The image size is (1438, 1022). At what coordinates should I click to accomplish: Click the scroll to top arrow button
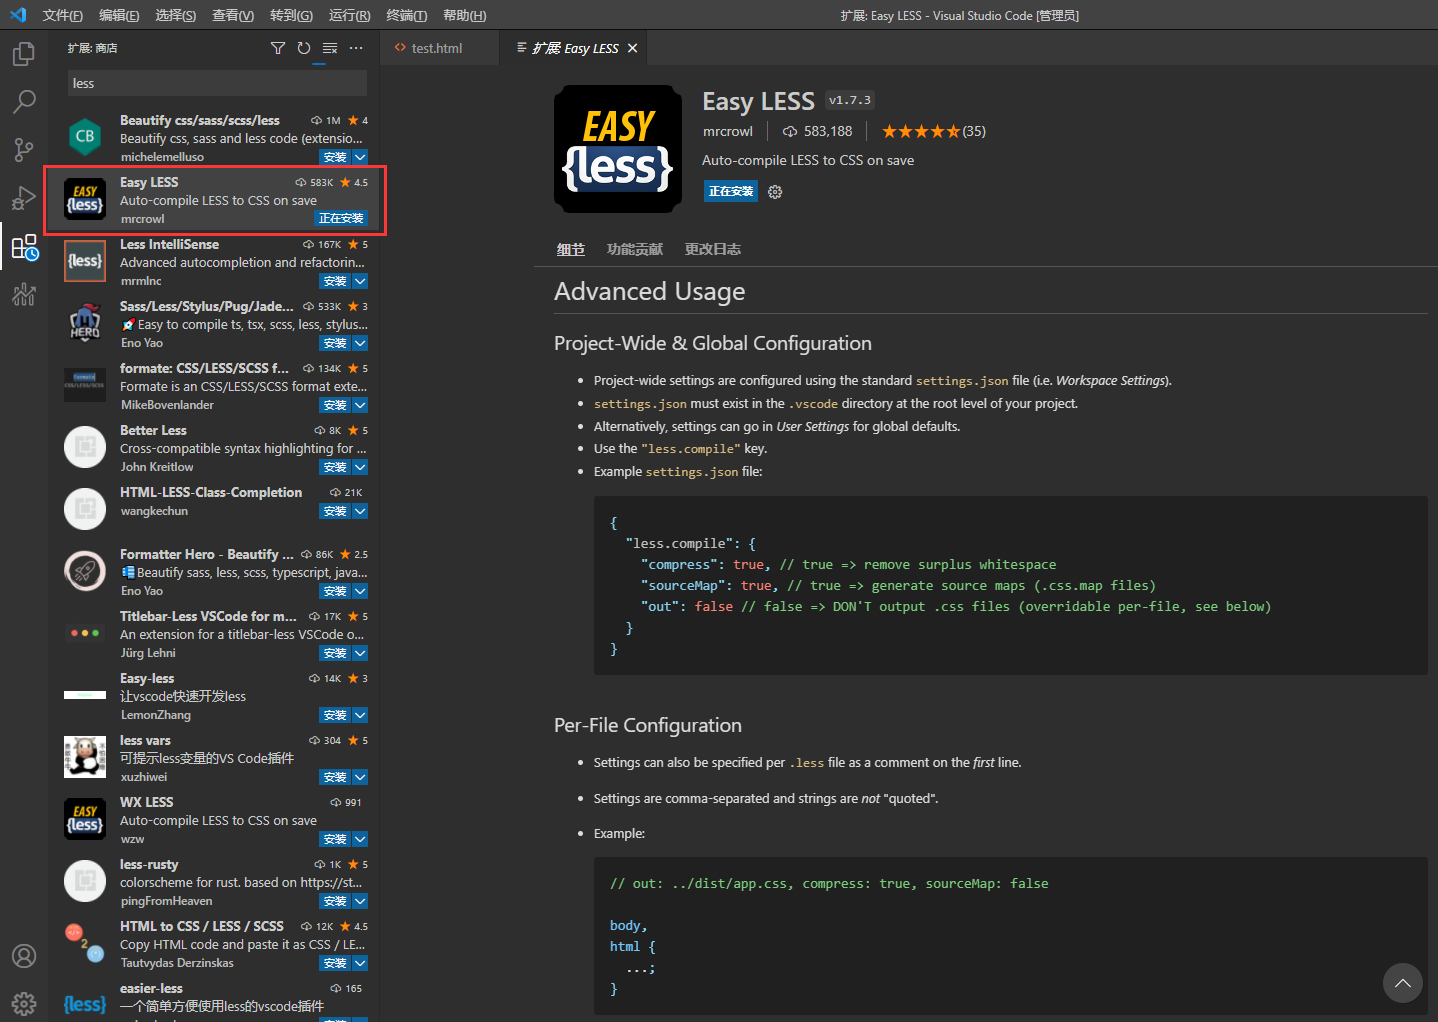(1402, 983)
